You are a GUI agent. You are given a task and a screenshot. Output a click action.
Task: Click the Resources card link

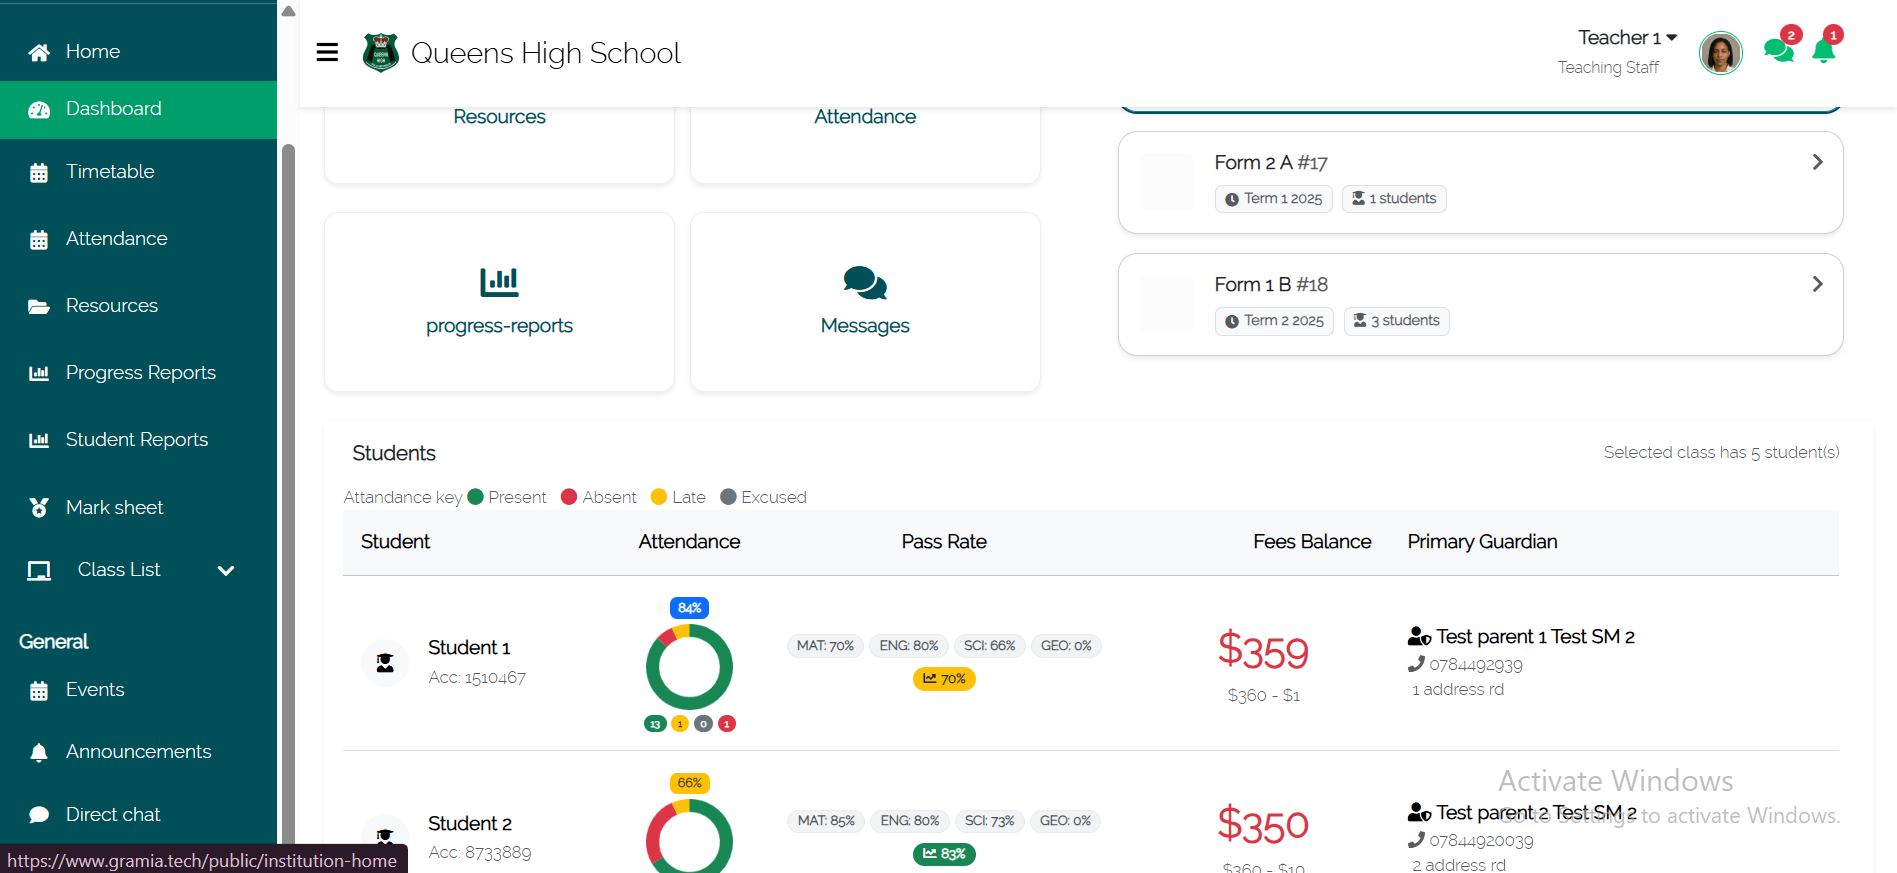499,117
